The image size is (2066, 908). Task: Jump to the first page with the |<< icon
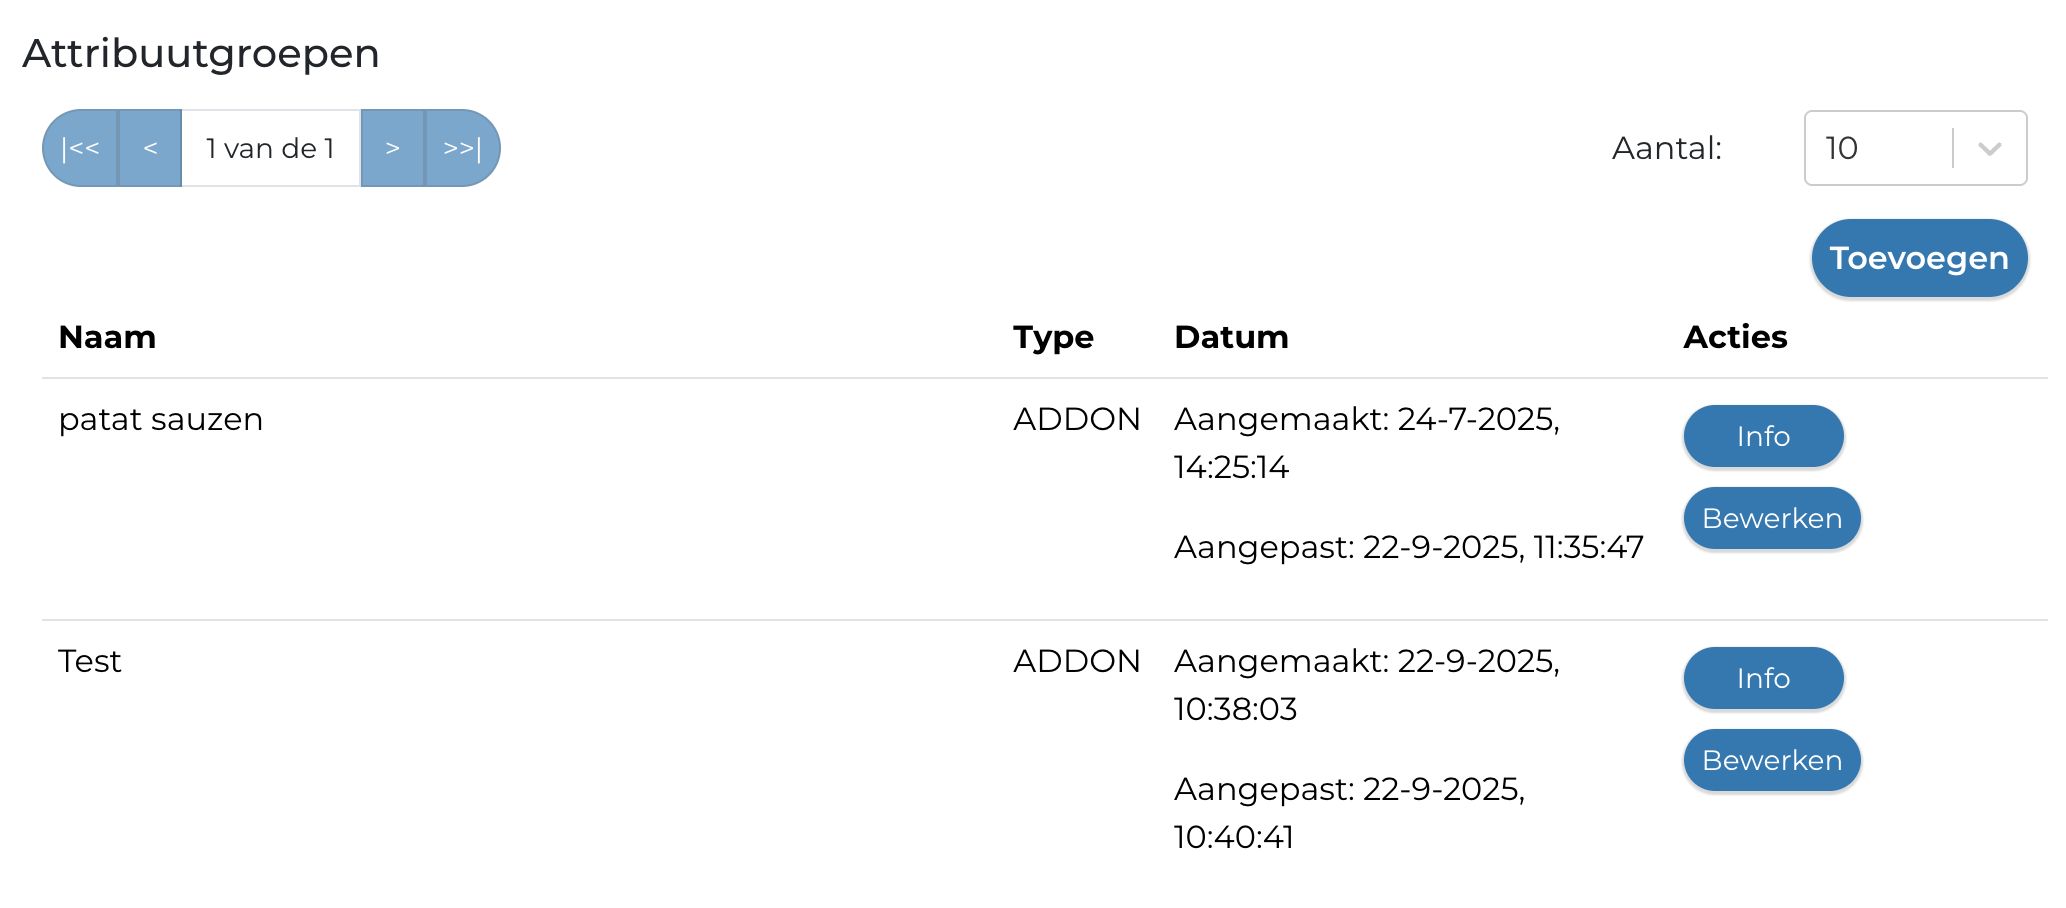pos(82,148)
